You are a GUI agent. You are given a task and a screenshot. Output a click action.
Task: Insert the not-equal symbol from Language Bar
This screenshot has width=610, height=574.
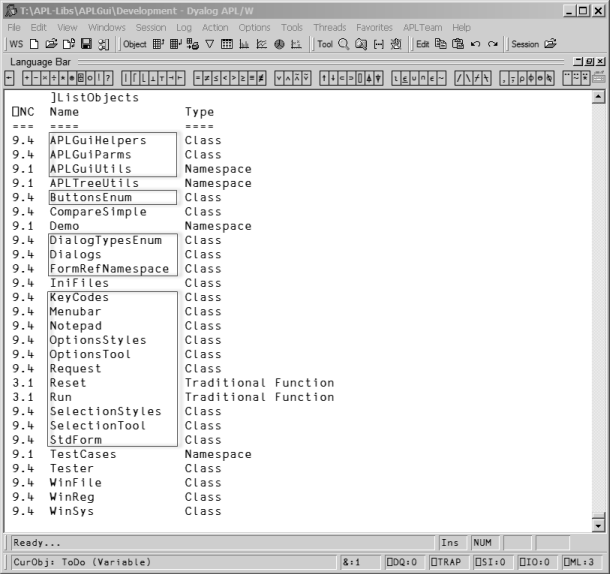pos(207,79)
